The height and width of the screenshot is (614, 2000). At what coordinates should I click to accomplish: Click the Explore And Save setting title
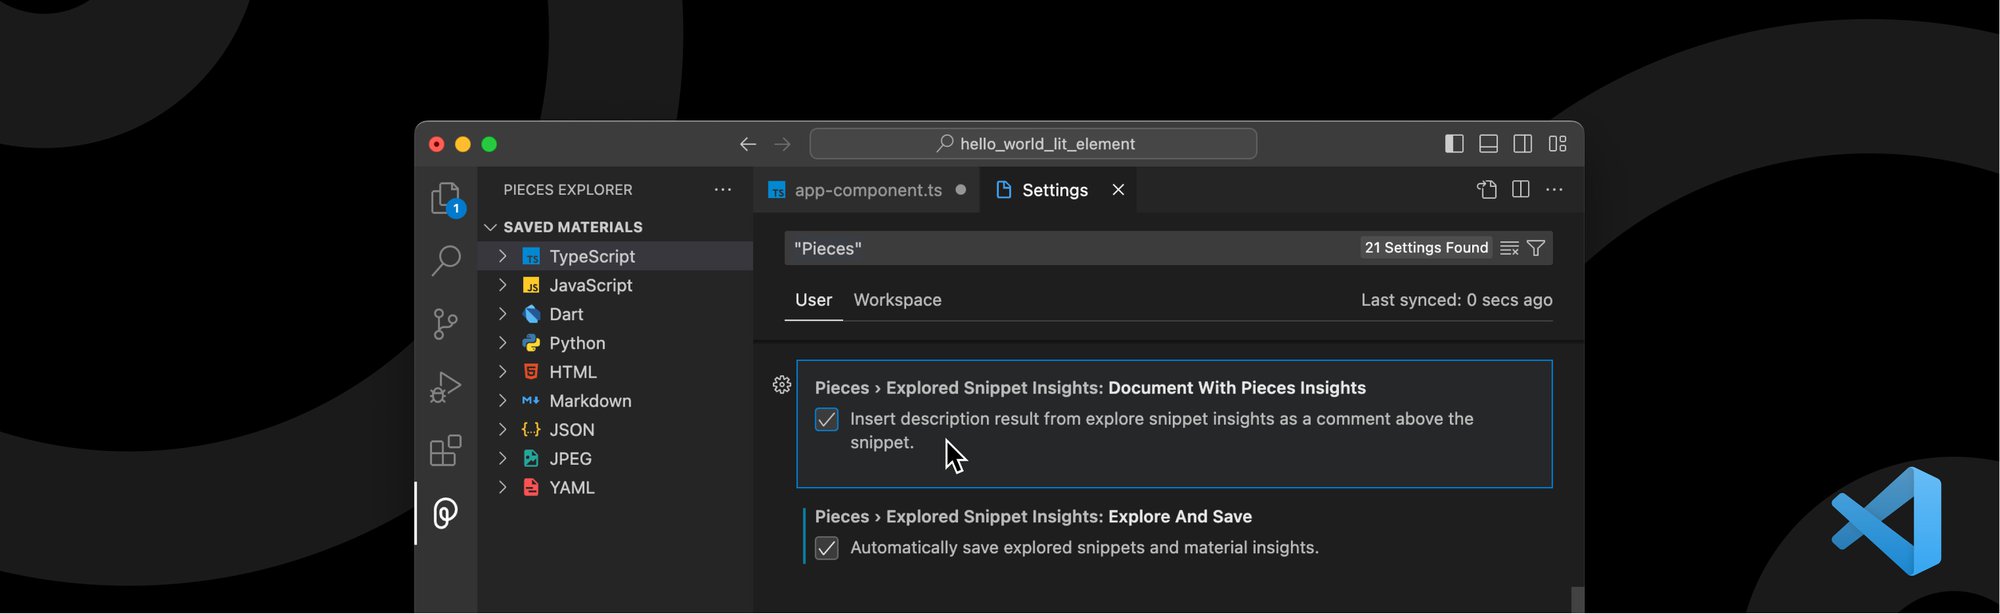1180,517
